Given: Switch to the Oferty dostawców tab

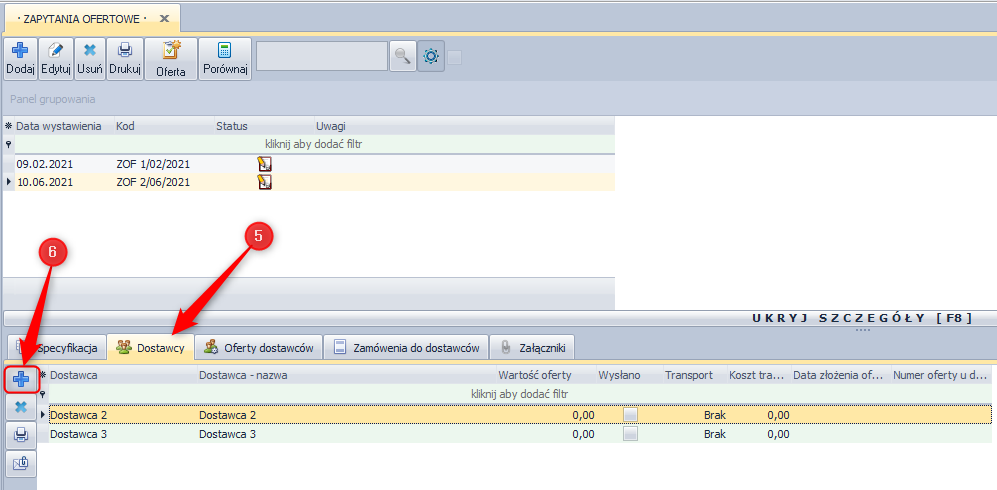Looking at the screenshot, I should [x=259, y=348].
